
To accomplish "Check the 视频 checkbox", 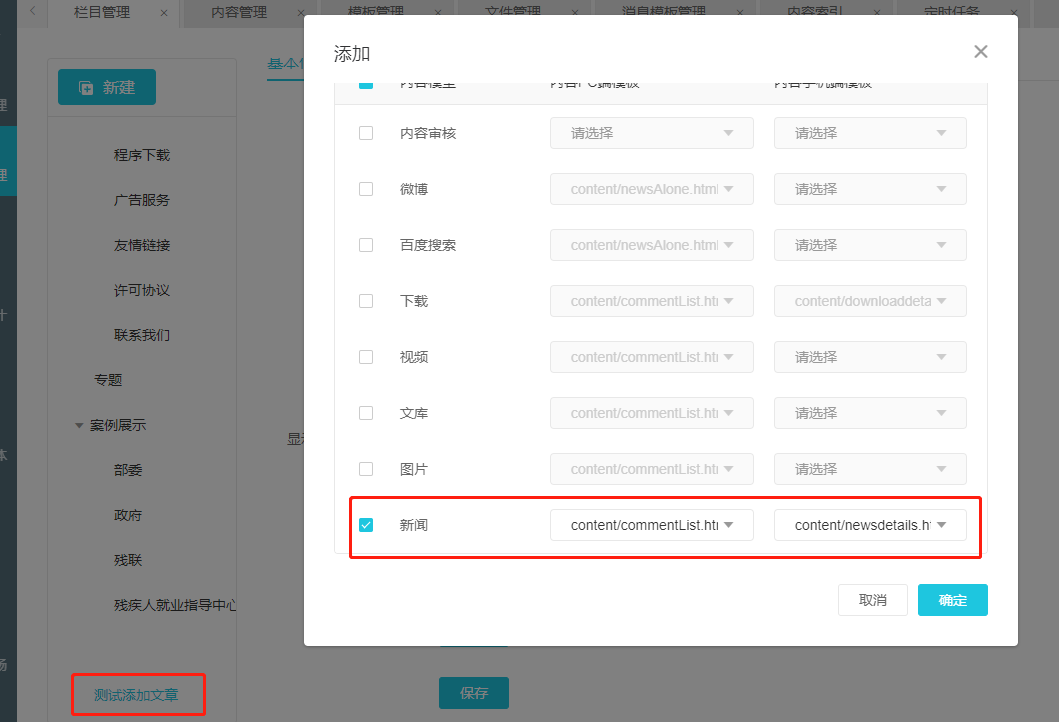I will (x=366, y=357).
